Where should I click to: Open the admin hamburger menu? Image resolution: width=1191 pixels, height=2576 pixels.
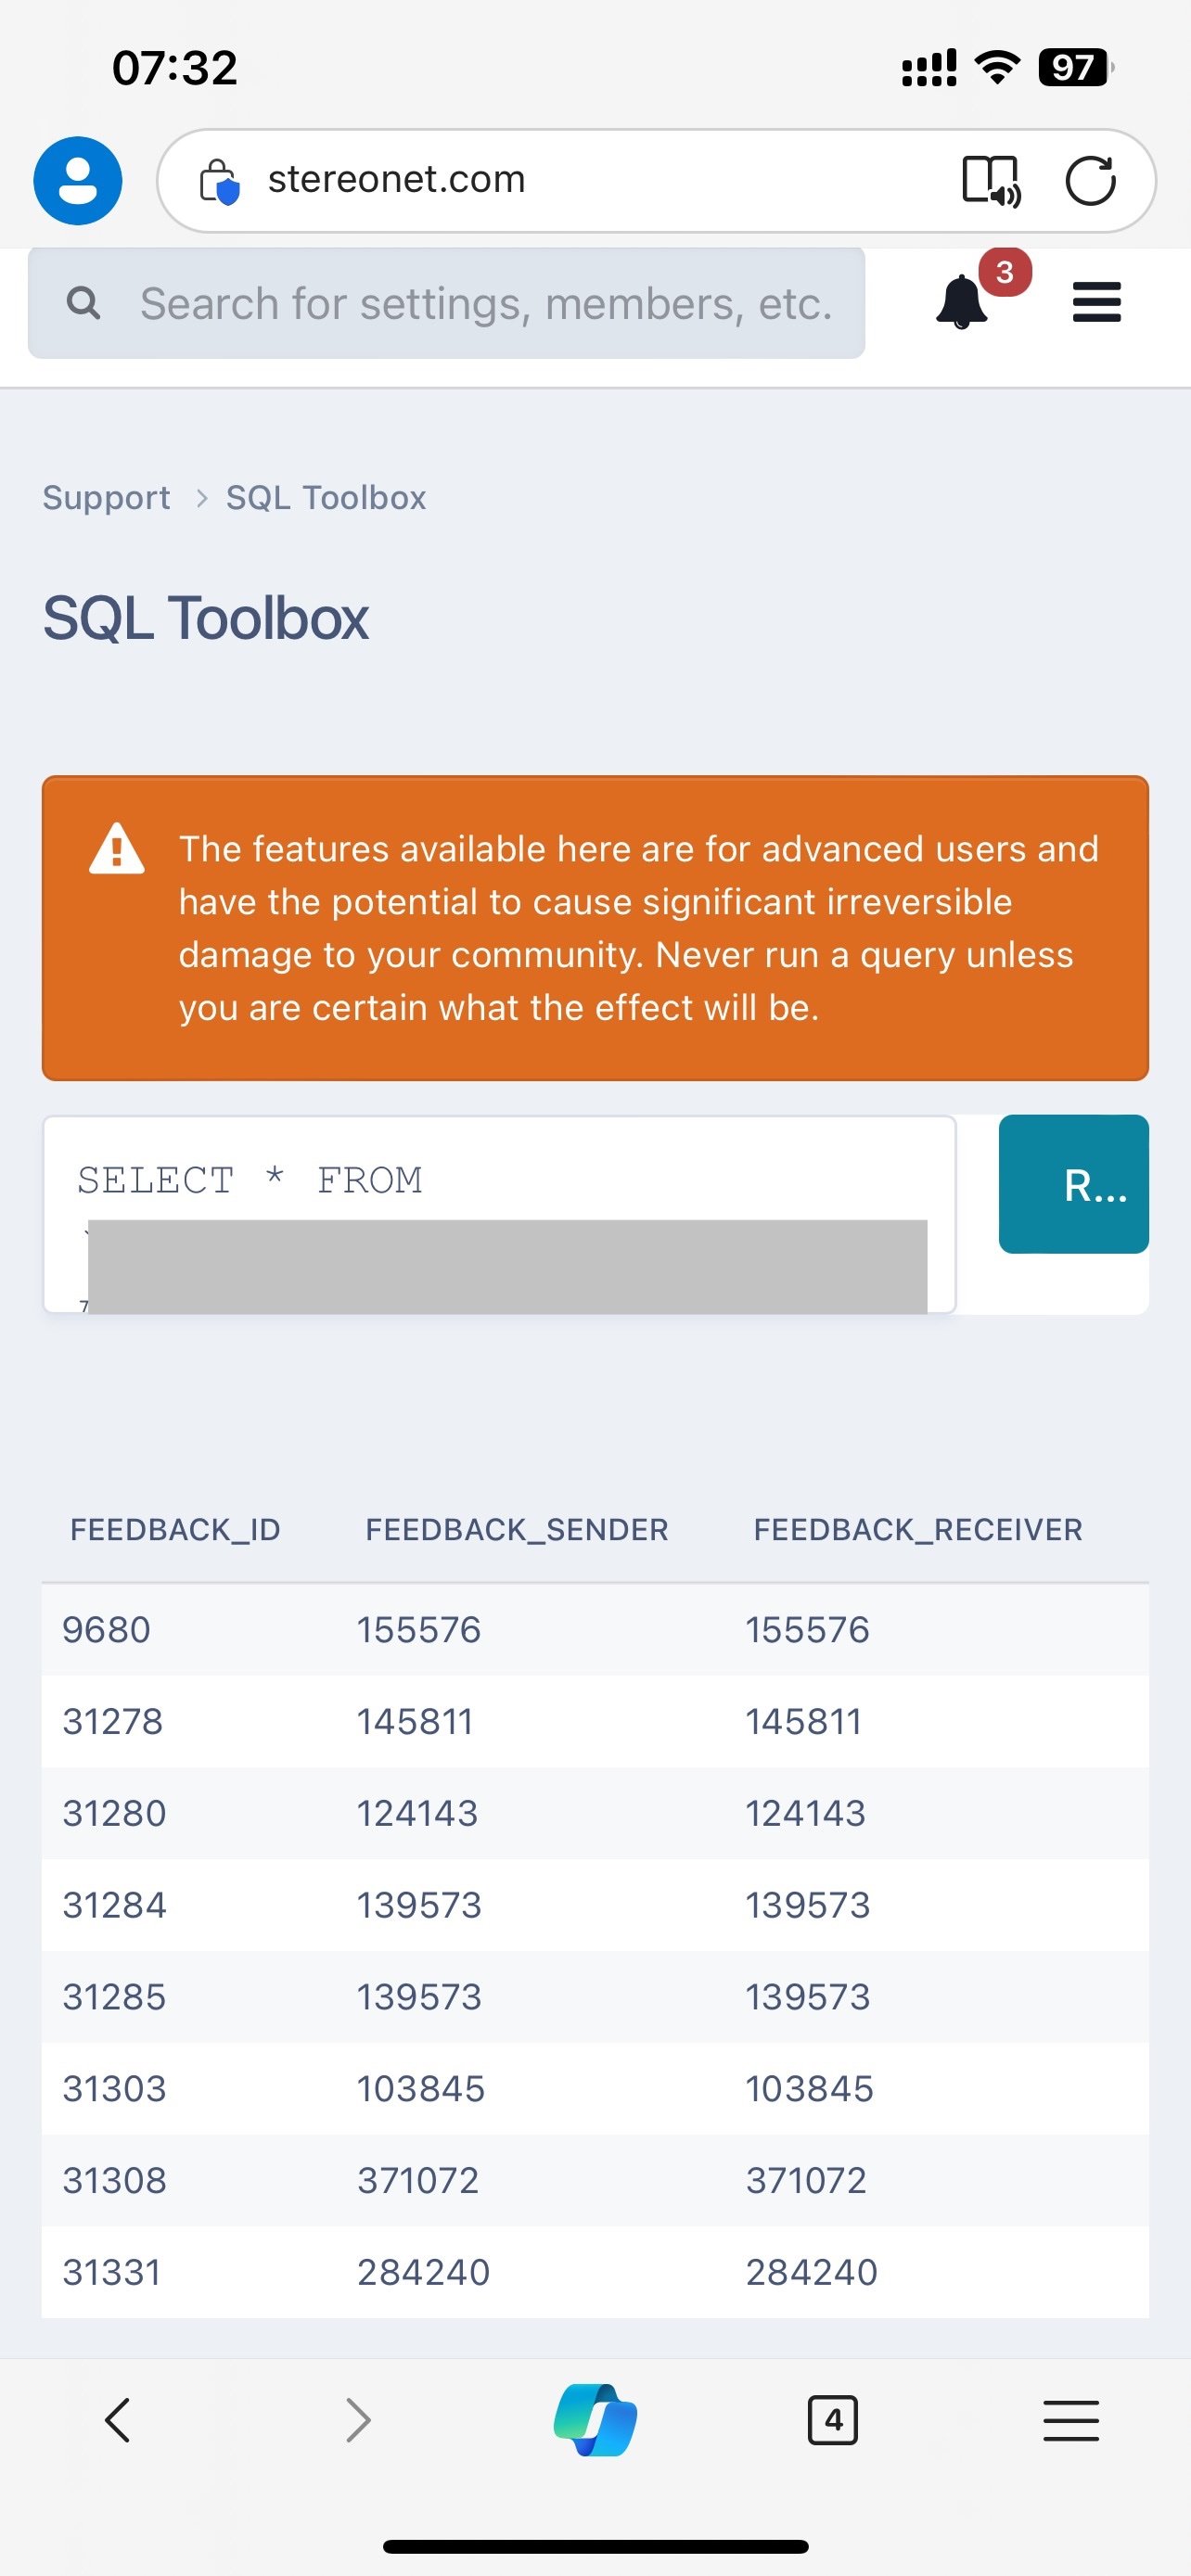tap(1096, 302)
